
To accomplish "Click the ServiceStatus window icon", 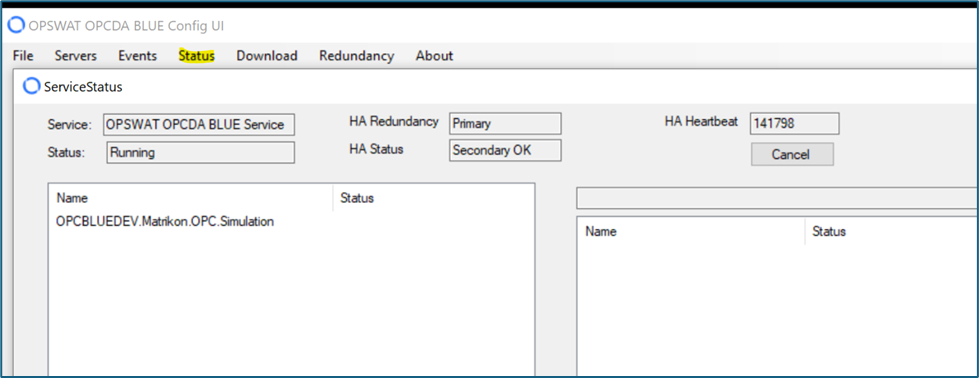I will click(x=31, y=86).
